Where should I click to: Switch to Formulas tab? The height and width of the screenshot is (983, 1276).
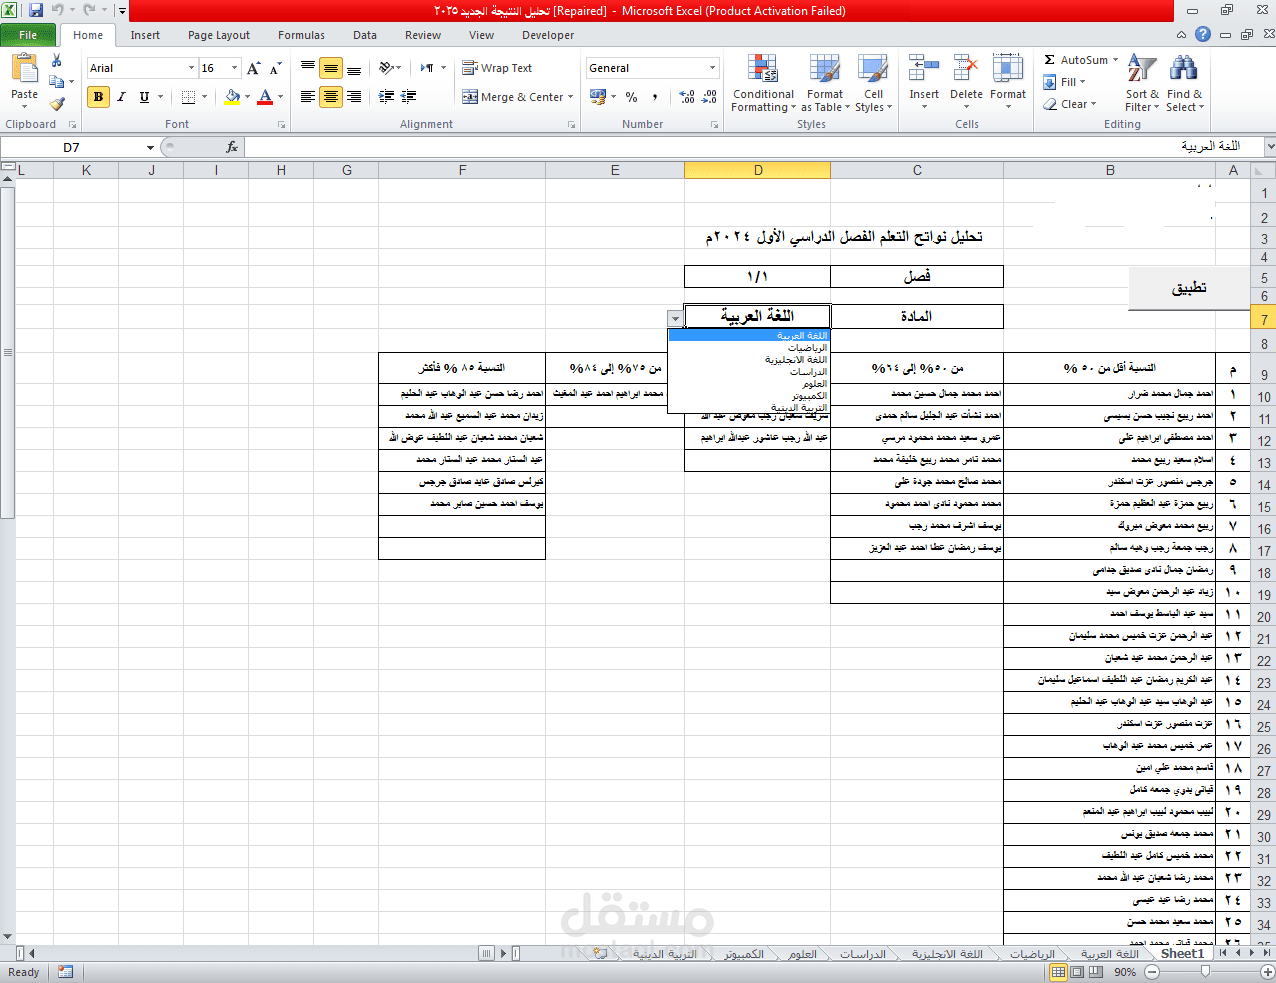pos(301,35)
